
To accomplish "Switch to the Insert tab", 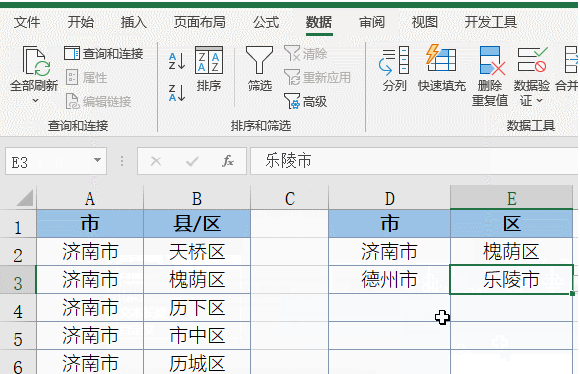I will [134, 22].
